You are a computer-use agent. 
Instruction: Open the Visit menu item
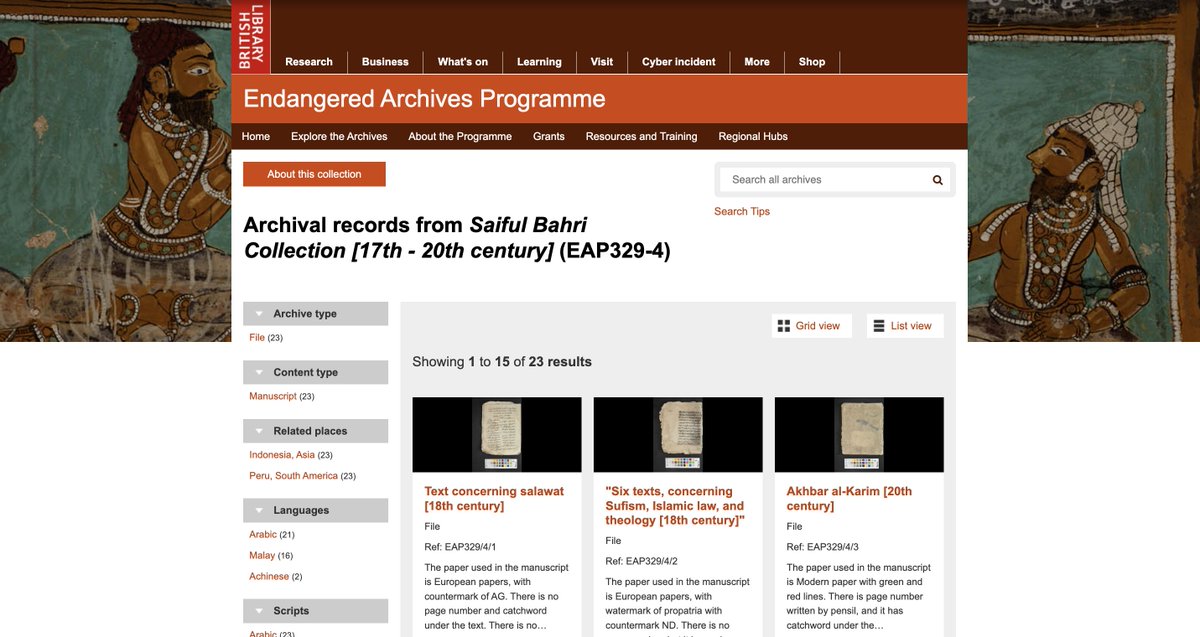(602, 62)
